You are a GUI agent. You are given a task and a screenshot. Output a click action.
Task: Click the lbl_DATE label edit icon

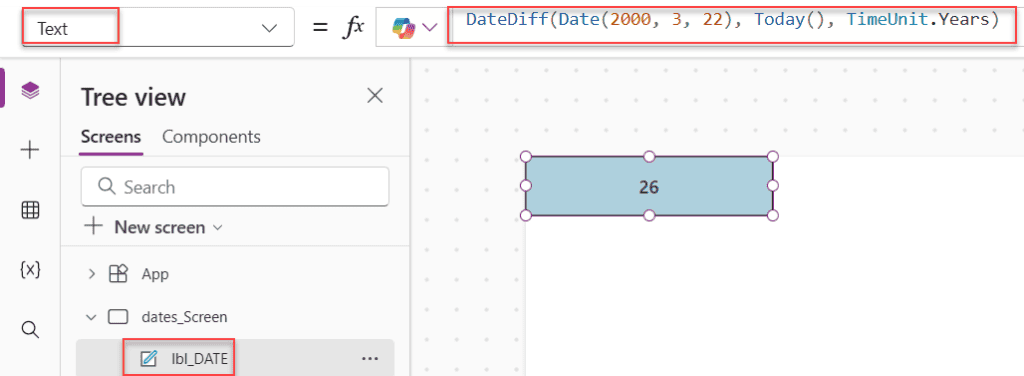[x=149, y=358]
